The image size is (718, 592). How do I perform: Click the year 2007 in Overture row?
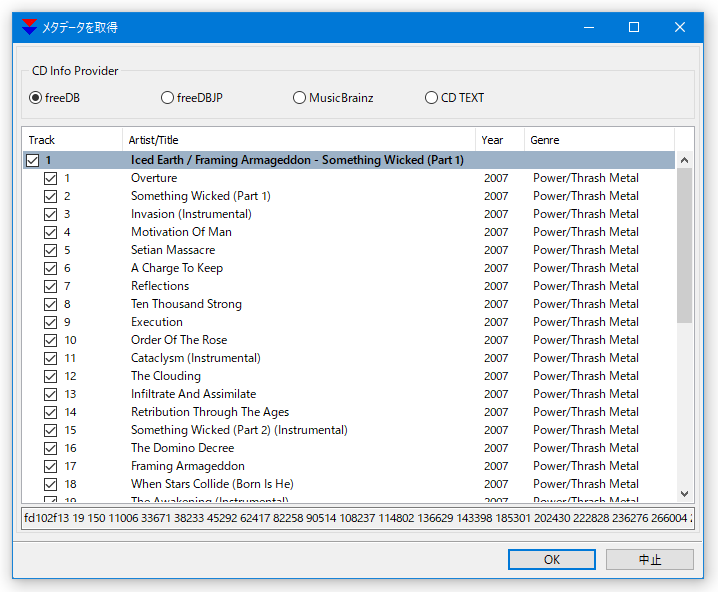[496, 178]
